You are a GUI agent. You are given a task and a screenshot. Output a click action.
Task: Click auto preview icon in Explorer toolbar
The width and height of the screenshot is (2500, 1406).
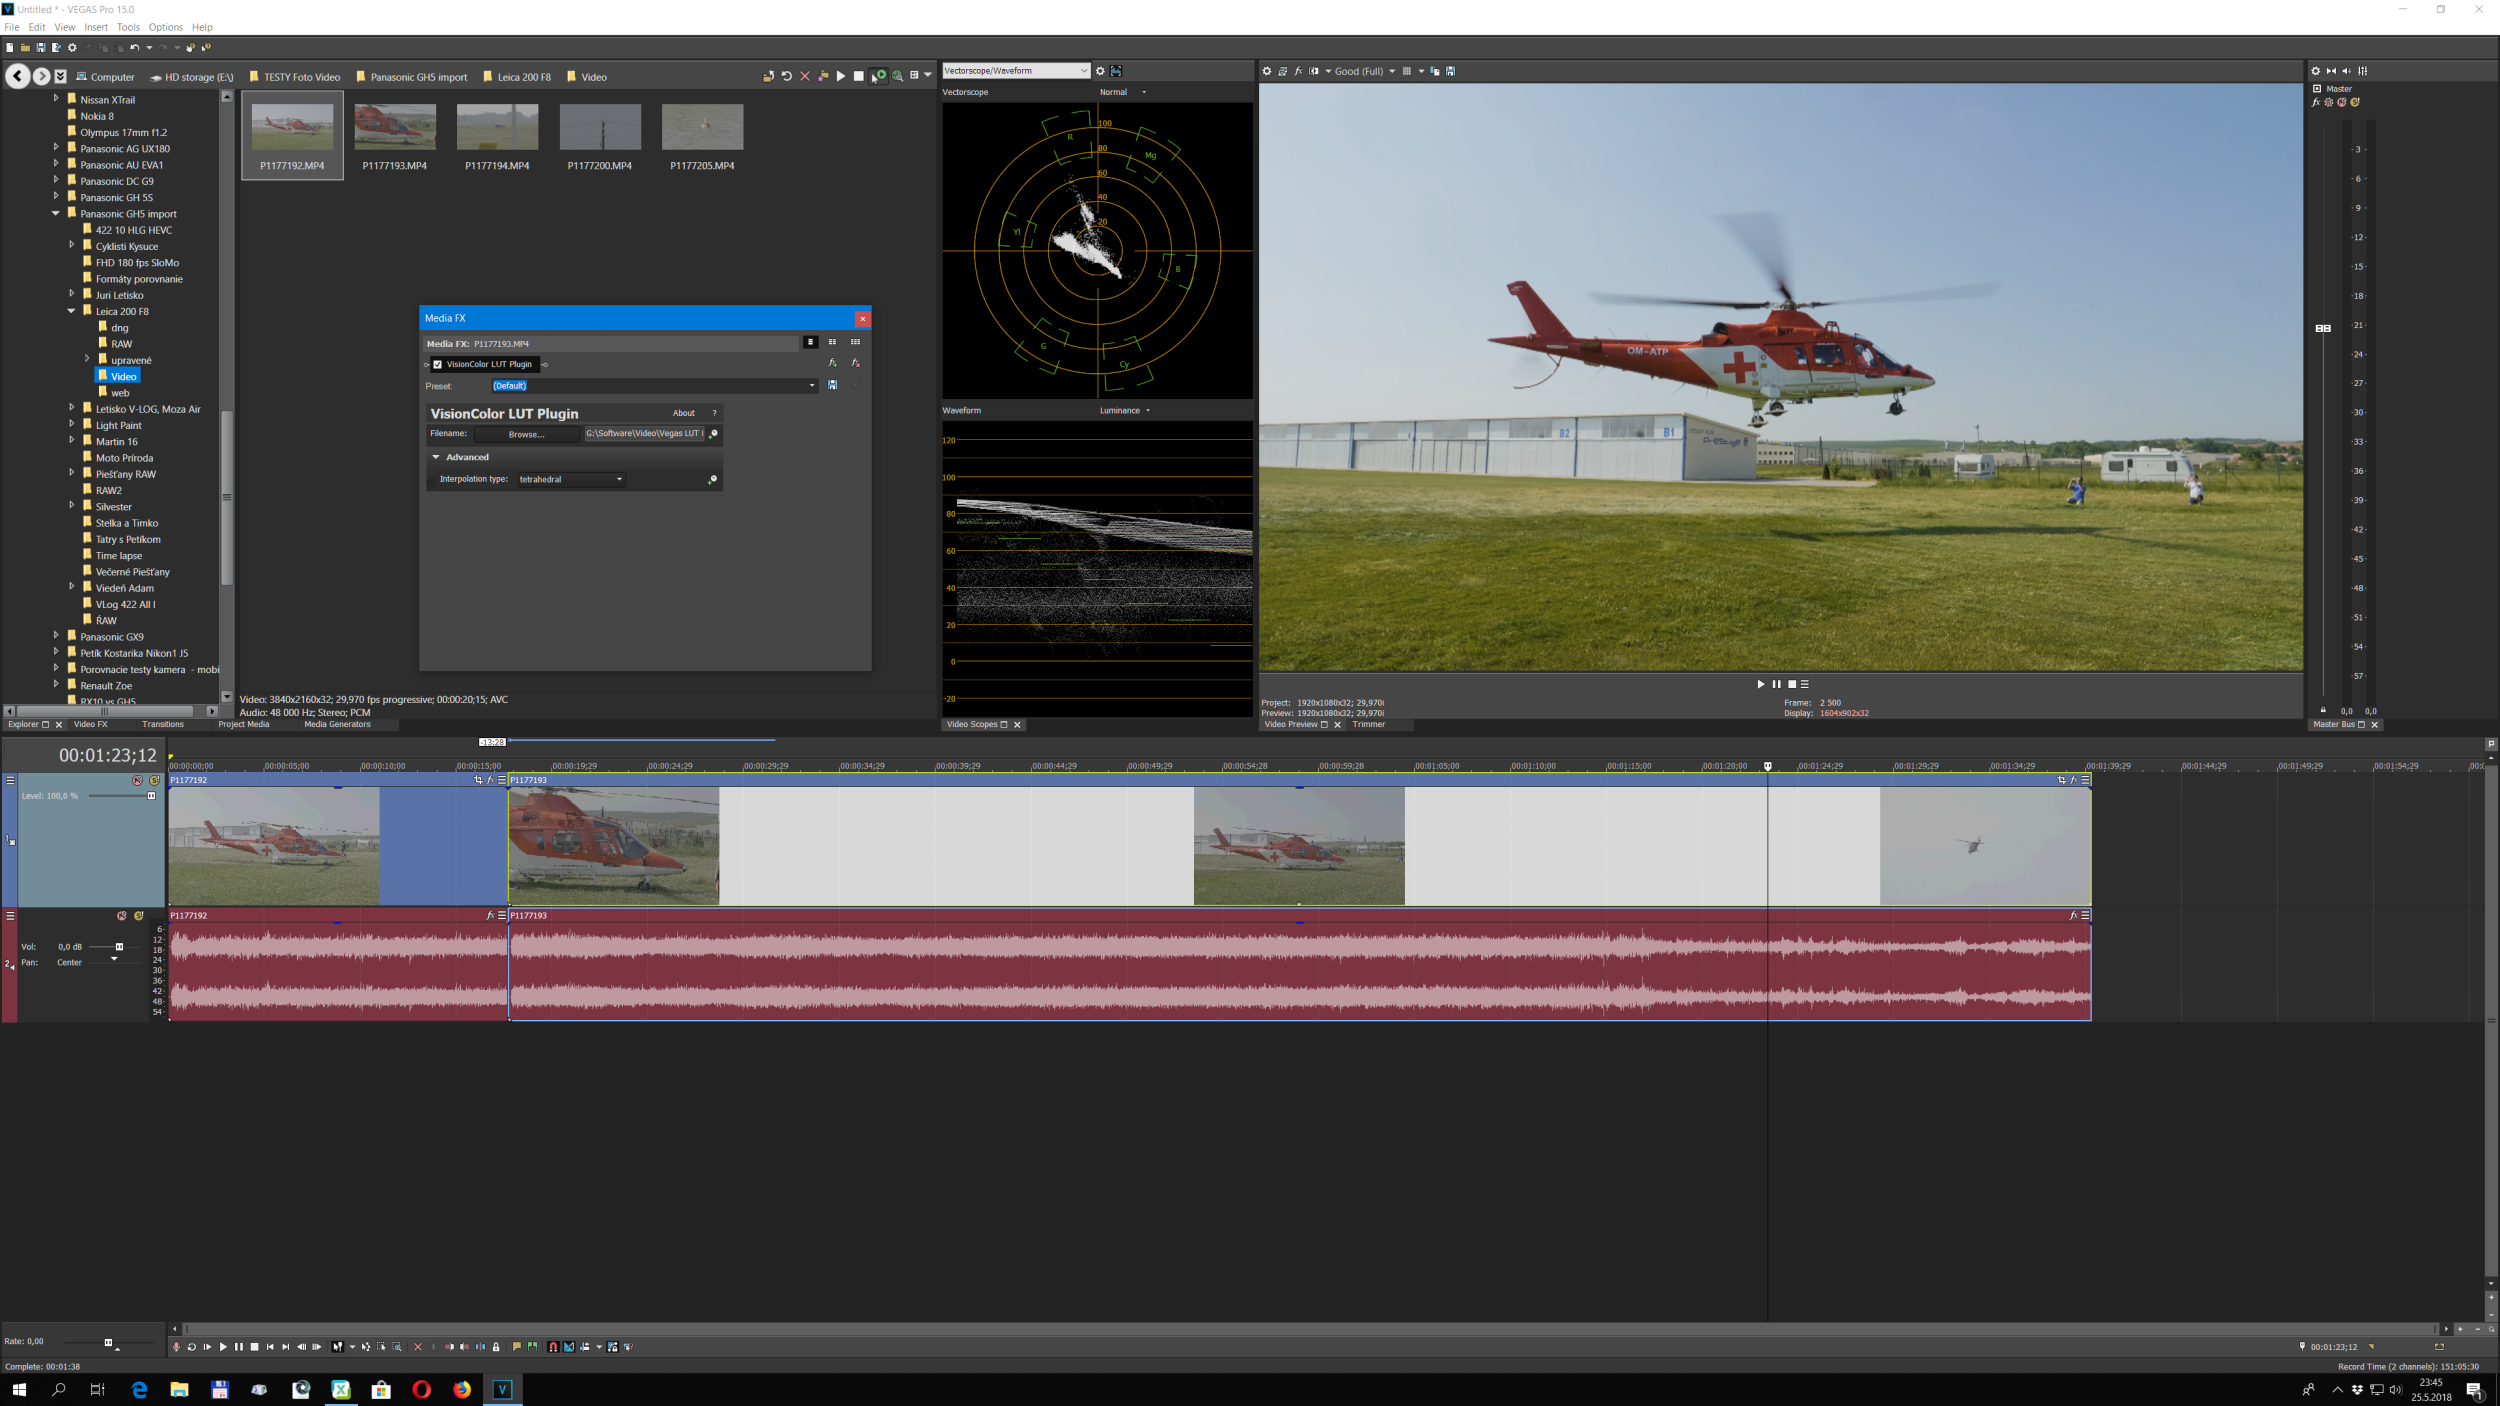(x=880, y=76)
